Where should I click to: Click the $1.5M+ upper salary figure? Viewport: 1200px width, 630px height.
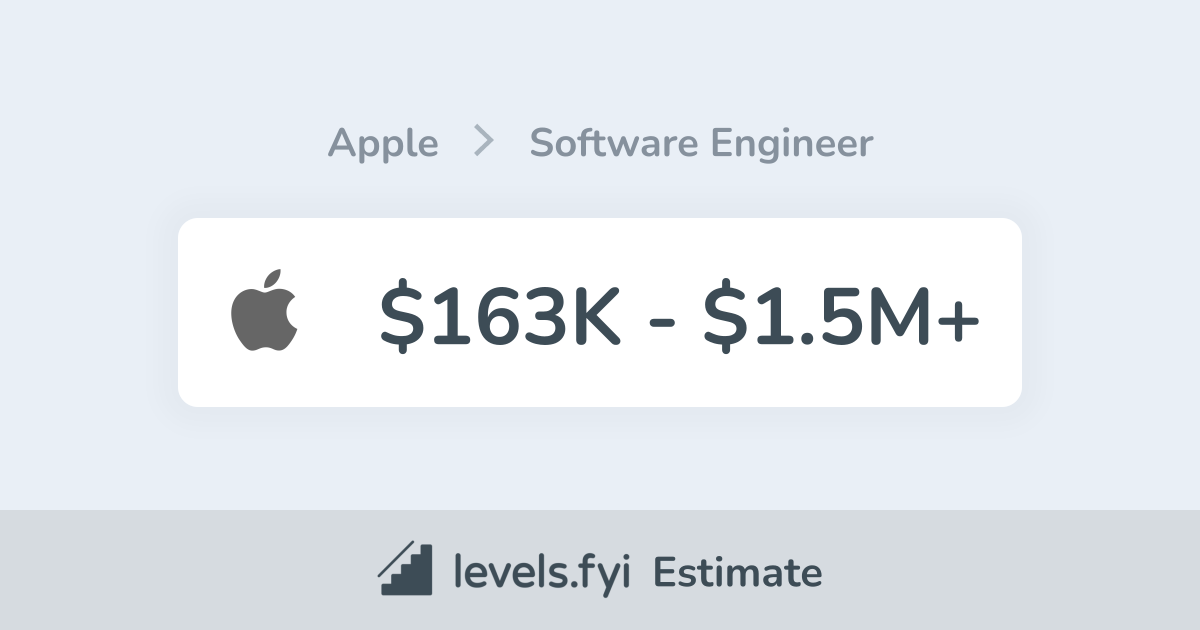pyautogui.click(x=841, y=312)
